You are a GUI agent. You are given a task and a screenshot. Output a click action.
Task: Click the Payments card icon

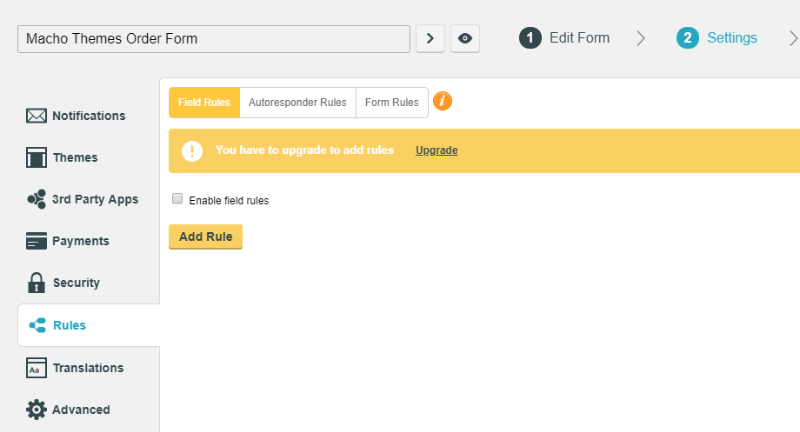36,241
